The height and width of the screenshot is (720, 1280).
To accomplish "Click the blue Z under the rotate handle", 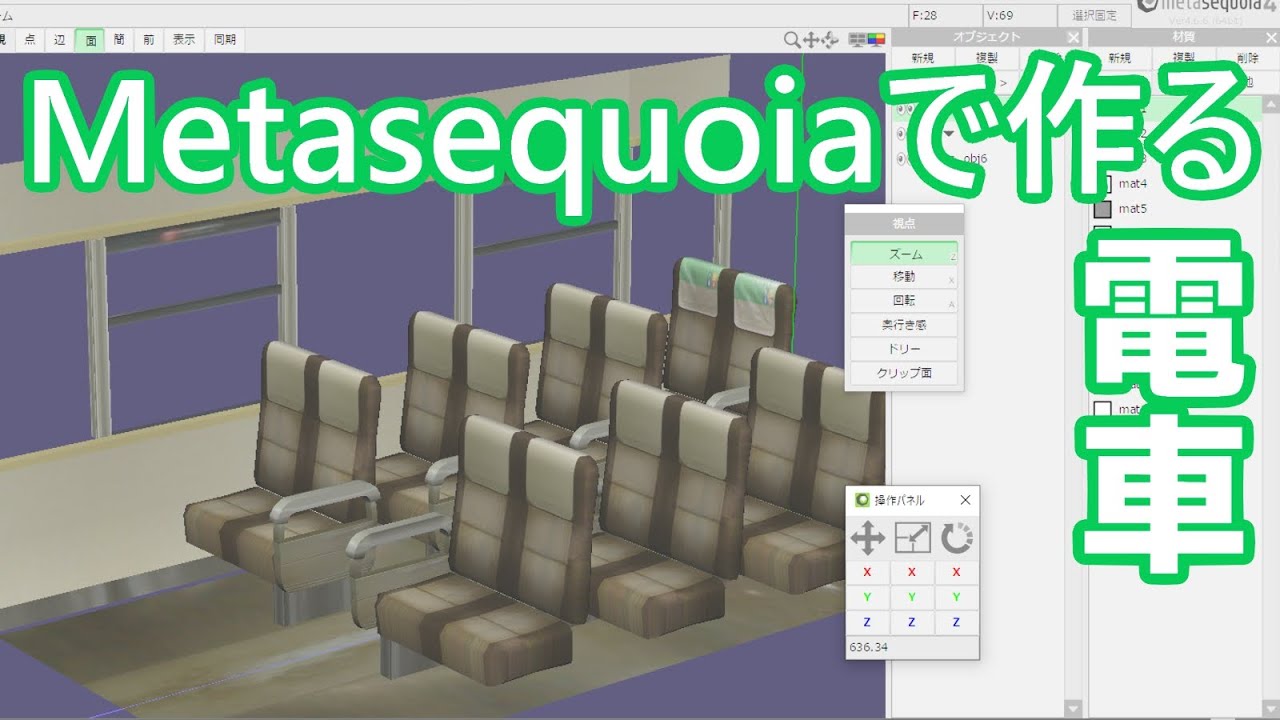I will [x=957, y=622].
